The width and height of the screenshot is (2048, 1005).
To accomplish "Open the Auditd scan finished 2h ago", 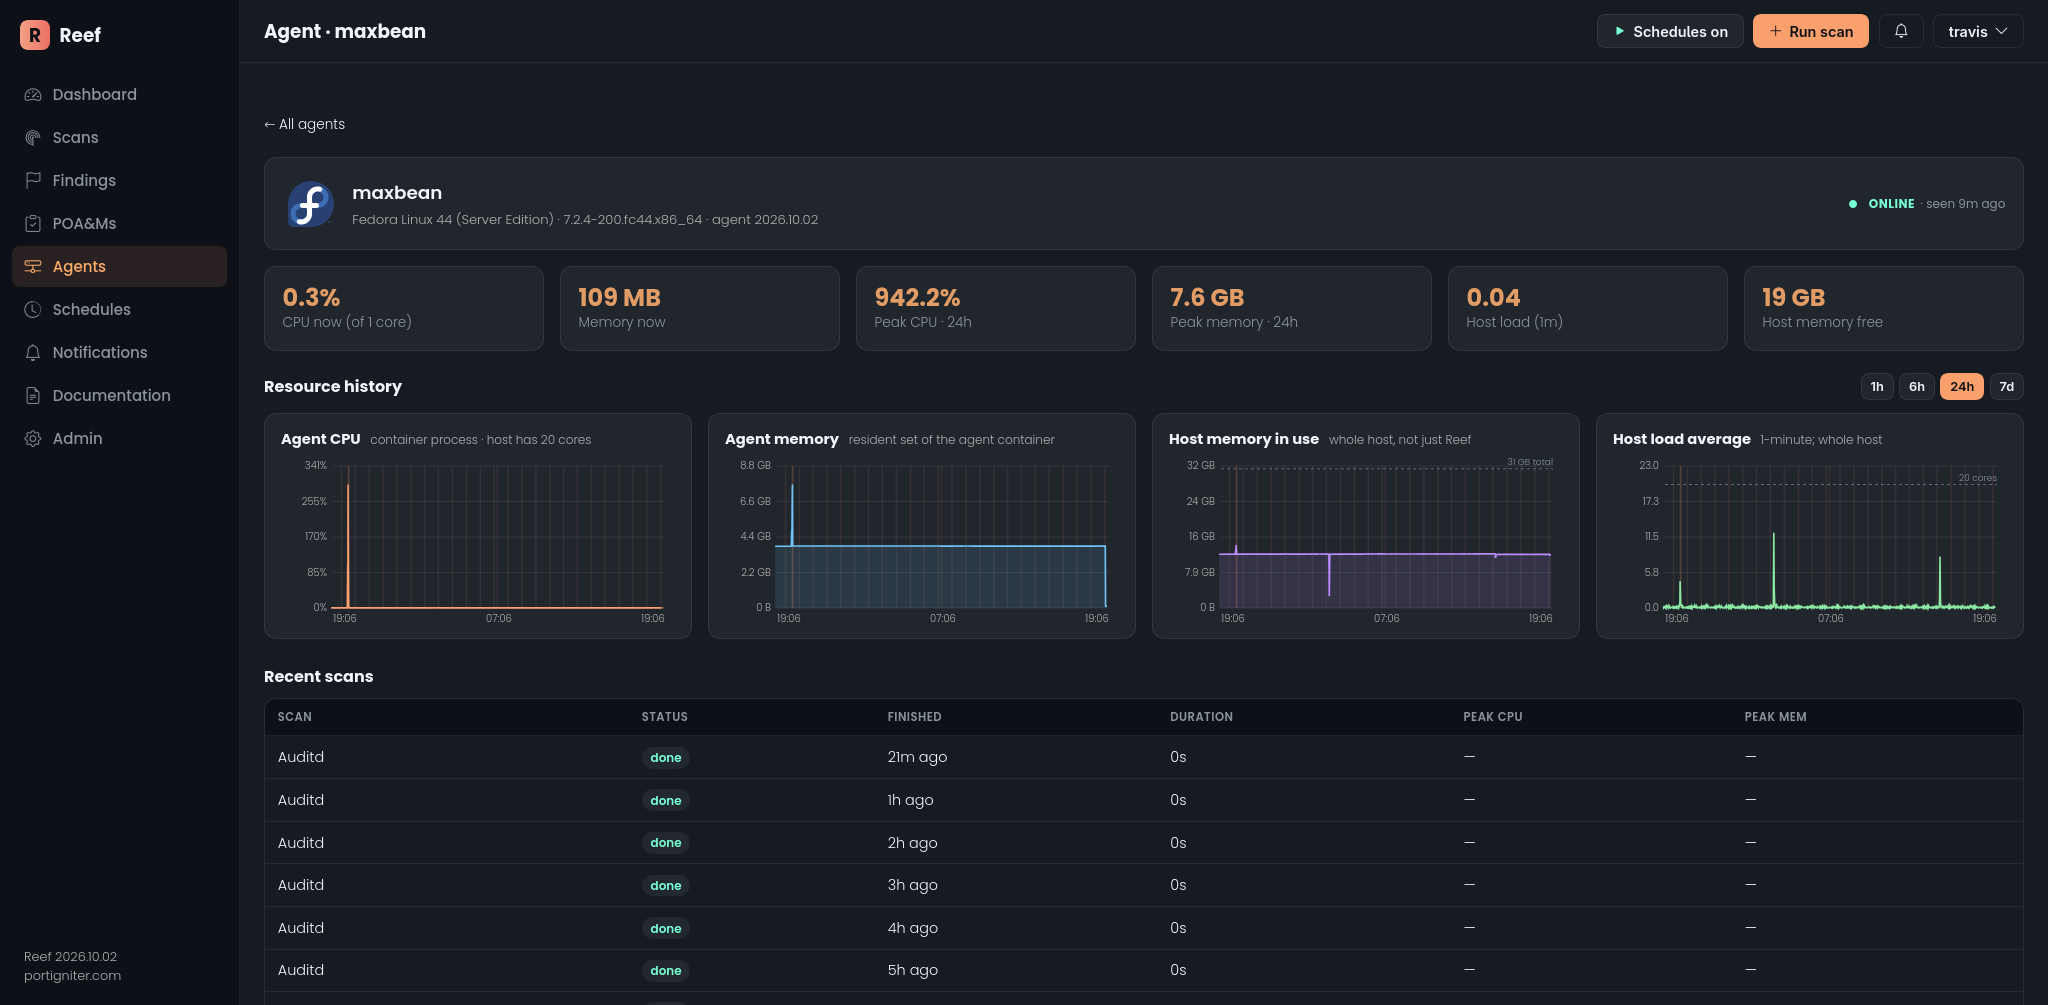I will coord(1144,843).
